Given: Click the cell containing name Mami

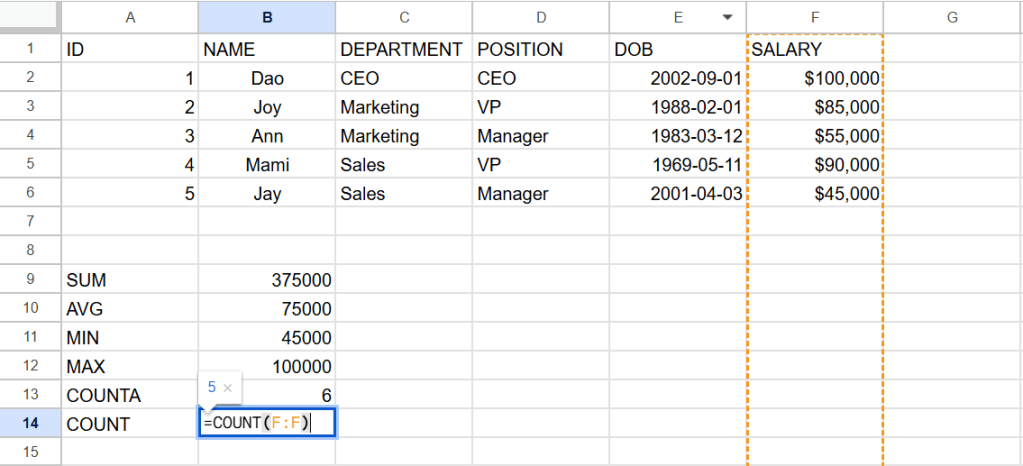Looking at the screenshot, I should click(266, 165).
